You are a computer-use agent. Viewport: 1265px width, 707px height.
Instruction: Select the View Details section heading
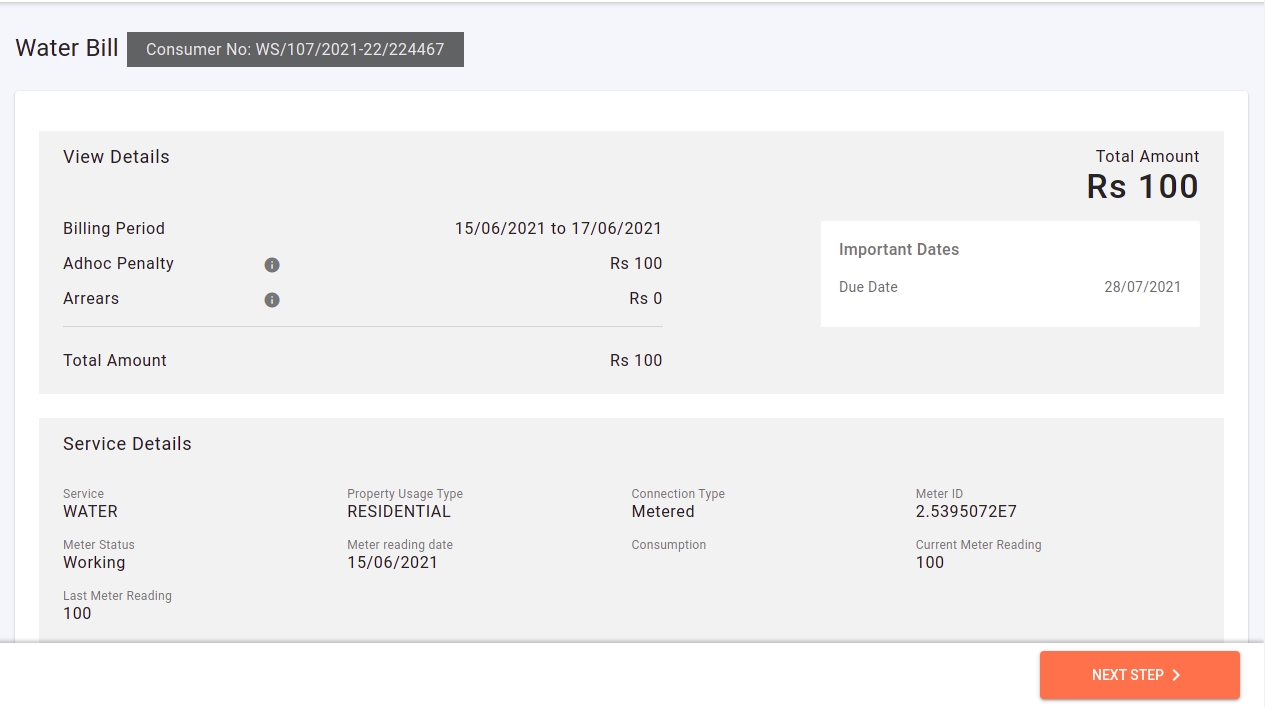click(x=116, y=157)
